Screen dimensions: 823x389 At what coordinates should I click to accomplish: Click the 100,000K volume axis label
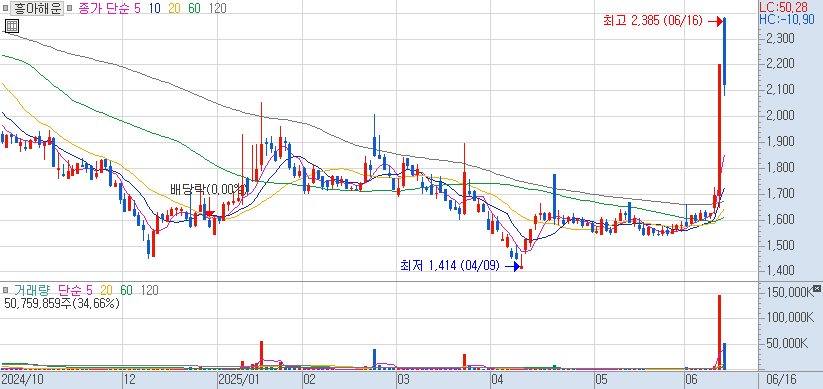tap(789, 318)
